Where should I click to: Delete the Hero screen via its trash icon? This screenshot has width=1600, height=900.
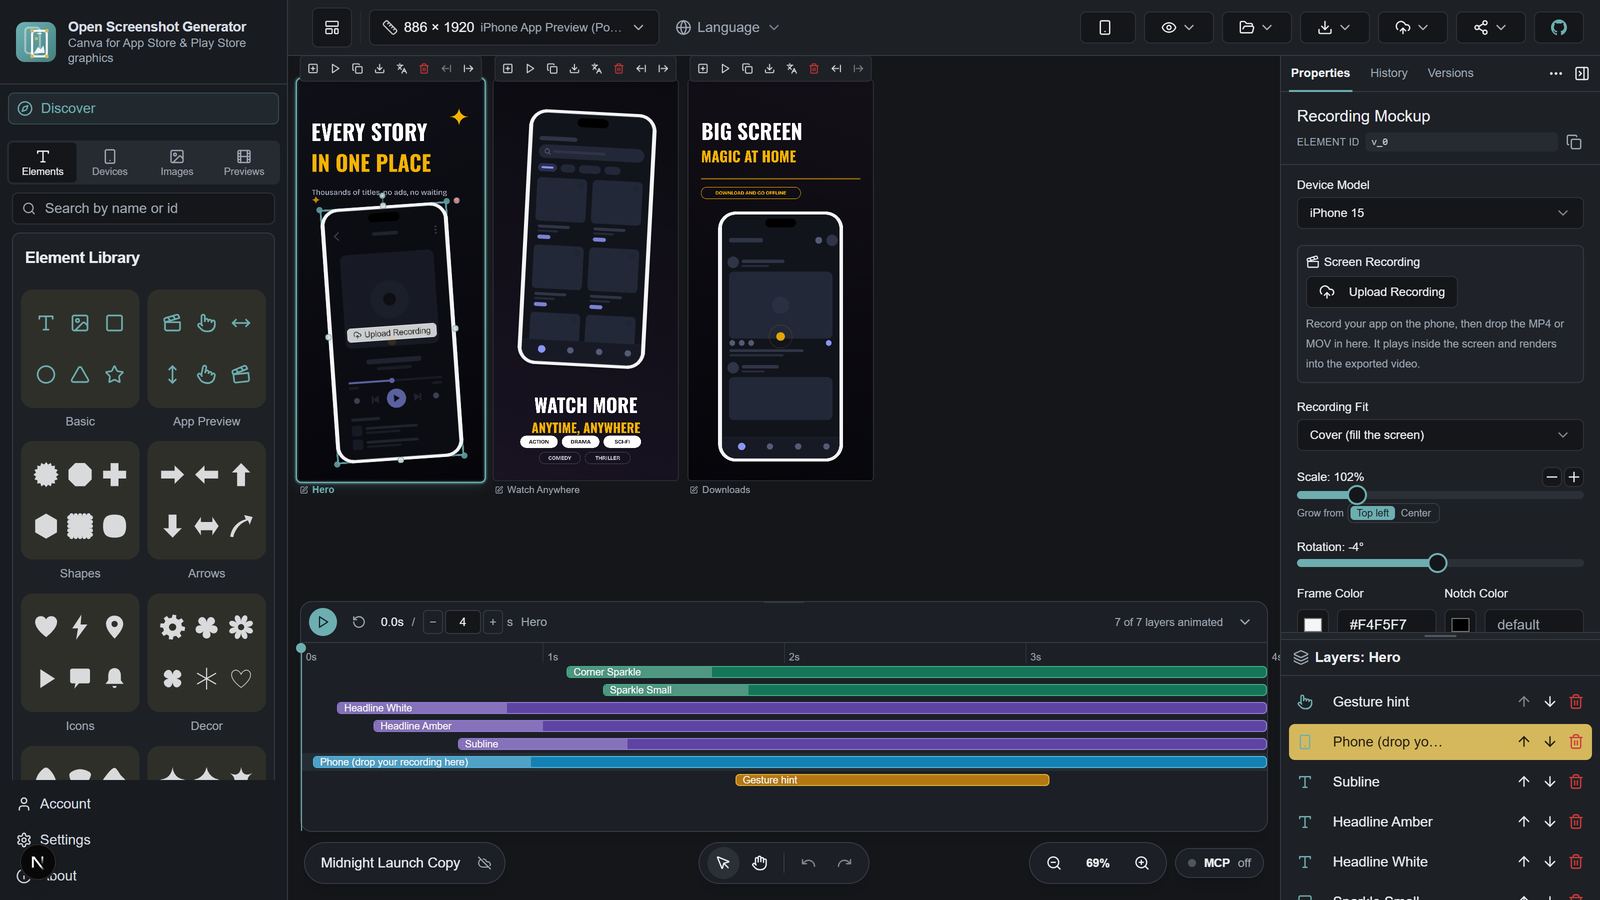(424, 69)
